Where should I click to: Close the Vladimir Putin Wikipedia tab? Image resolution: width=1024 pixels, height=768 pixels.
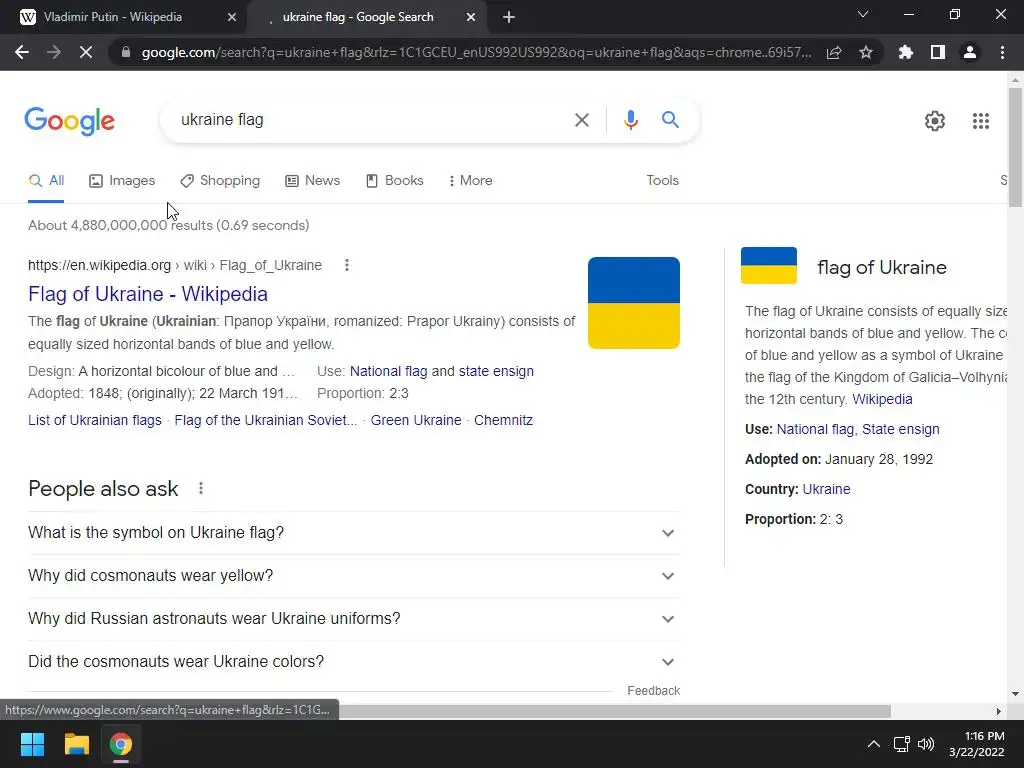231,18
